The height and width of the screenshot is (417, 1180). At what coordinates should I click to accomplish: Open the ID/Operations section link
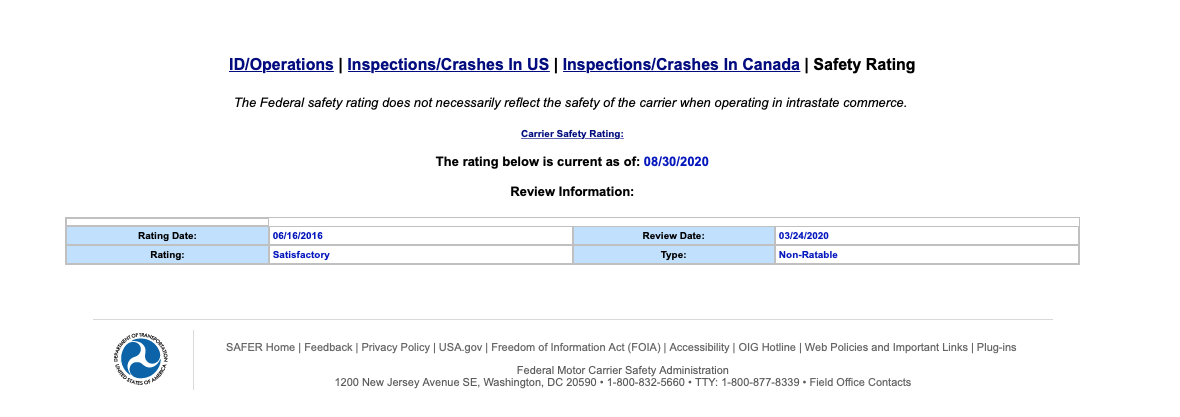pyautogui.click(x=281, y=65)
